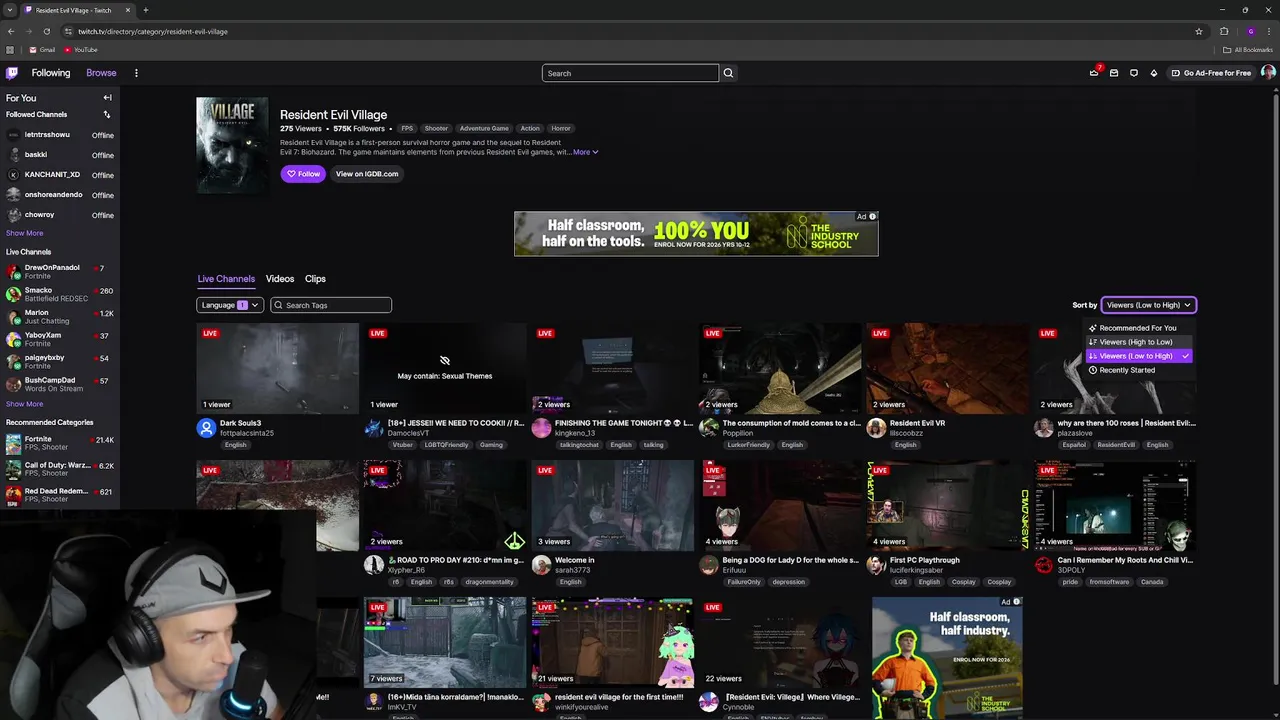1280x720 pixels.
Task: Open YouTube bookmark
Action: point(81,50)
